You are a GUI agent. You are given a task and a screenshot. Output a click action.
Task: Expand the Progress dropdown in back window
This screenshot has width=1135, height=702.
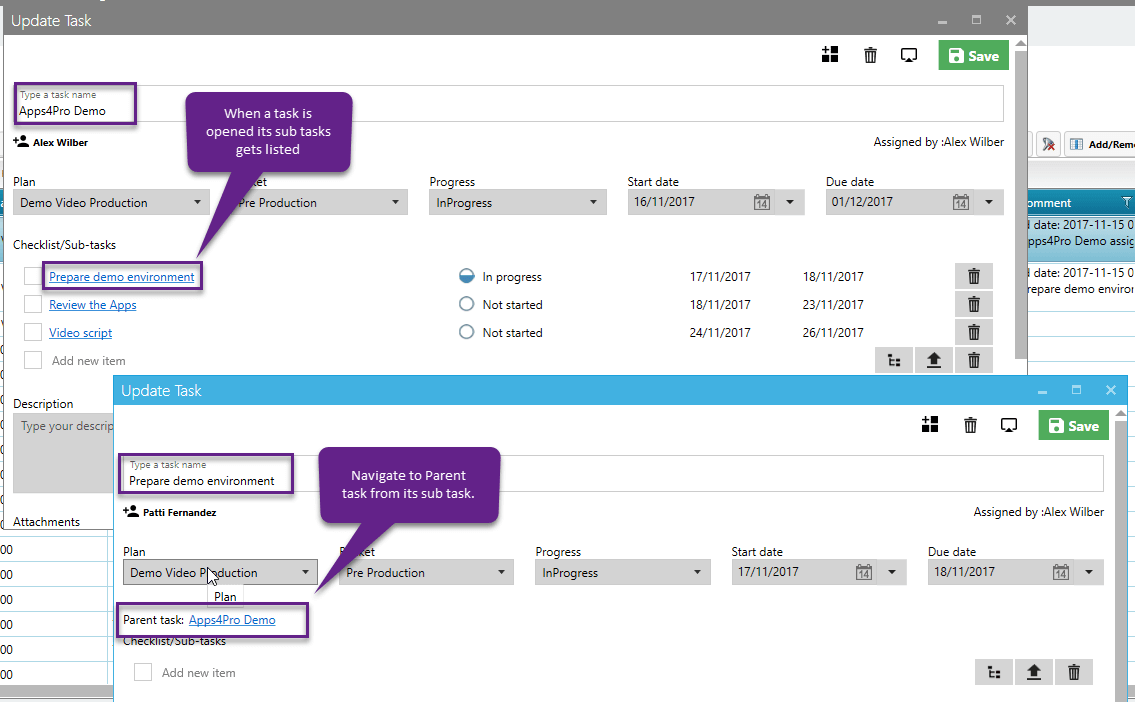pyautogui.click(x=593, y=202)
